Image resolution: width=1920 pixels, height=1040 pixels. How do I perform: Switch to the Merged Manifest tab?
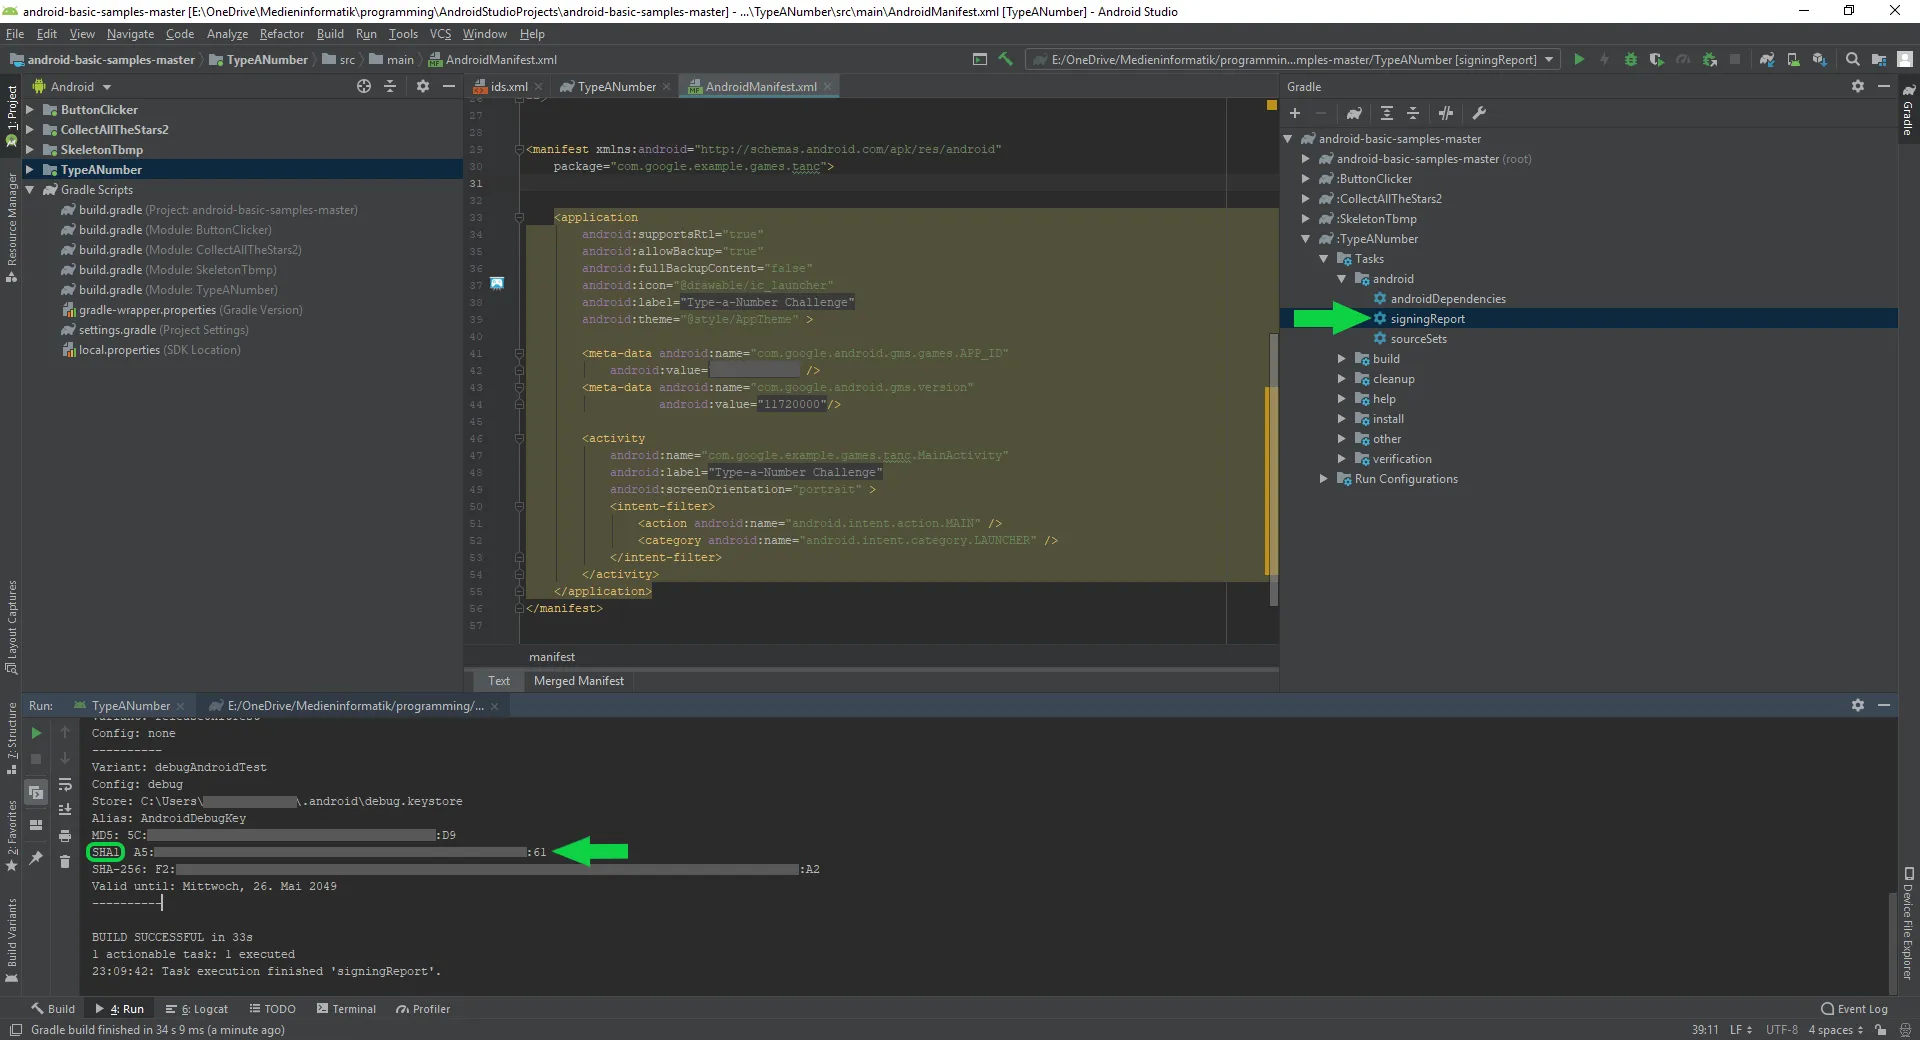(578, 681)
